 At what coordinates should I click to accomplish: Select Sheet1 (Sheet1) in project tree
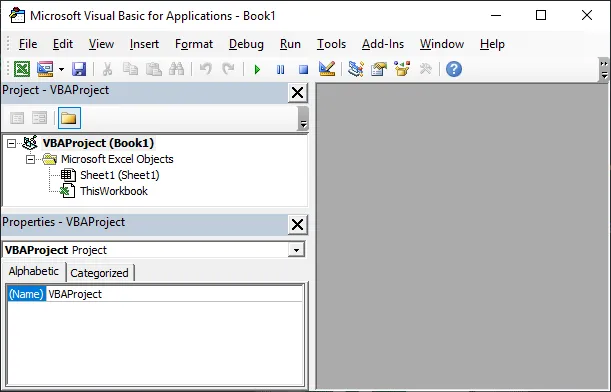click(x=120, y=175)
